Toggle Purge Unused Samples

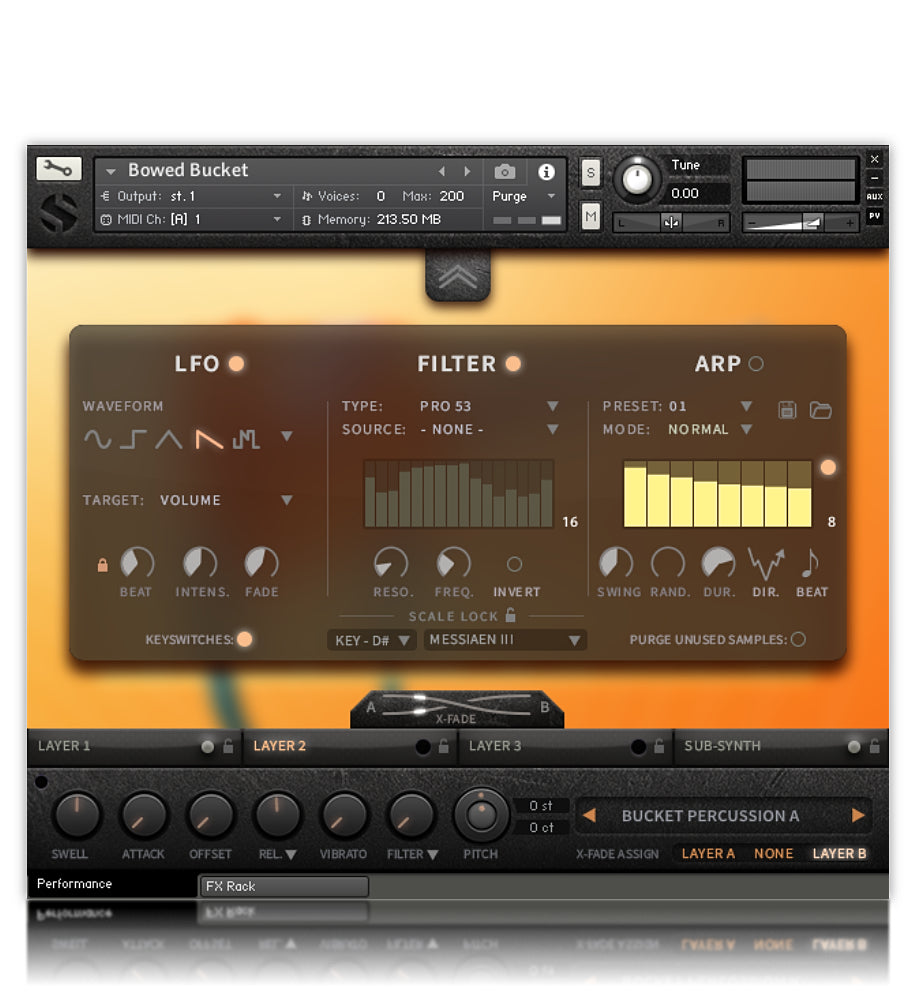pyautogui.click(x=800, y=640)
